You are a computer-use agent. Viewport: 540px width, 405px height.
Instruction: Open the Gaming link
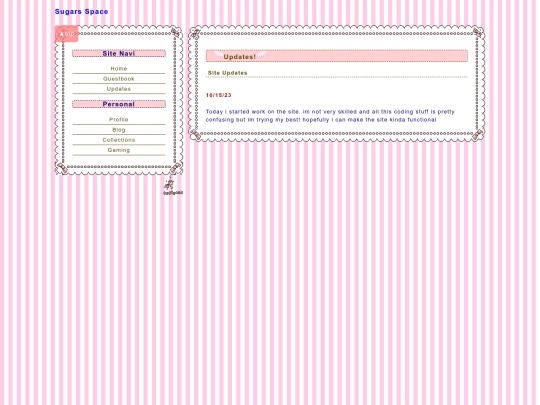point(119,150)
